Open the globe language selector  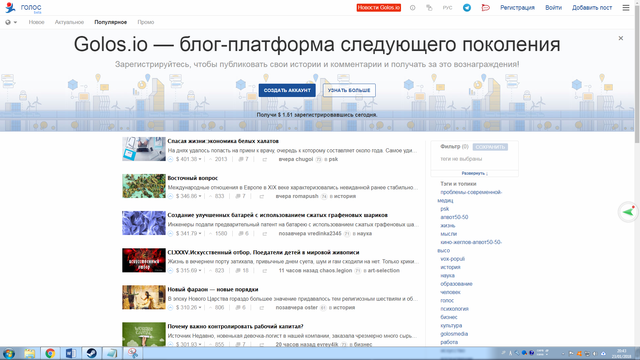tap(11, 22)
